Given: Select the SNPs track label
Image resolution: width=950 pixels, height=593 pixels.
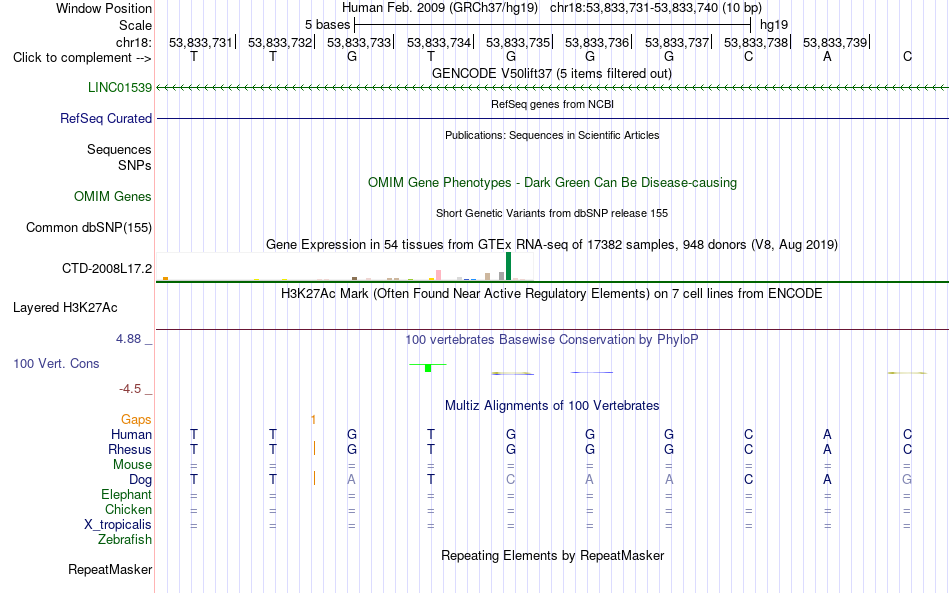Looking at the screenshot, I should coord(135,165).
